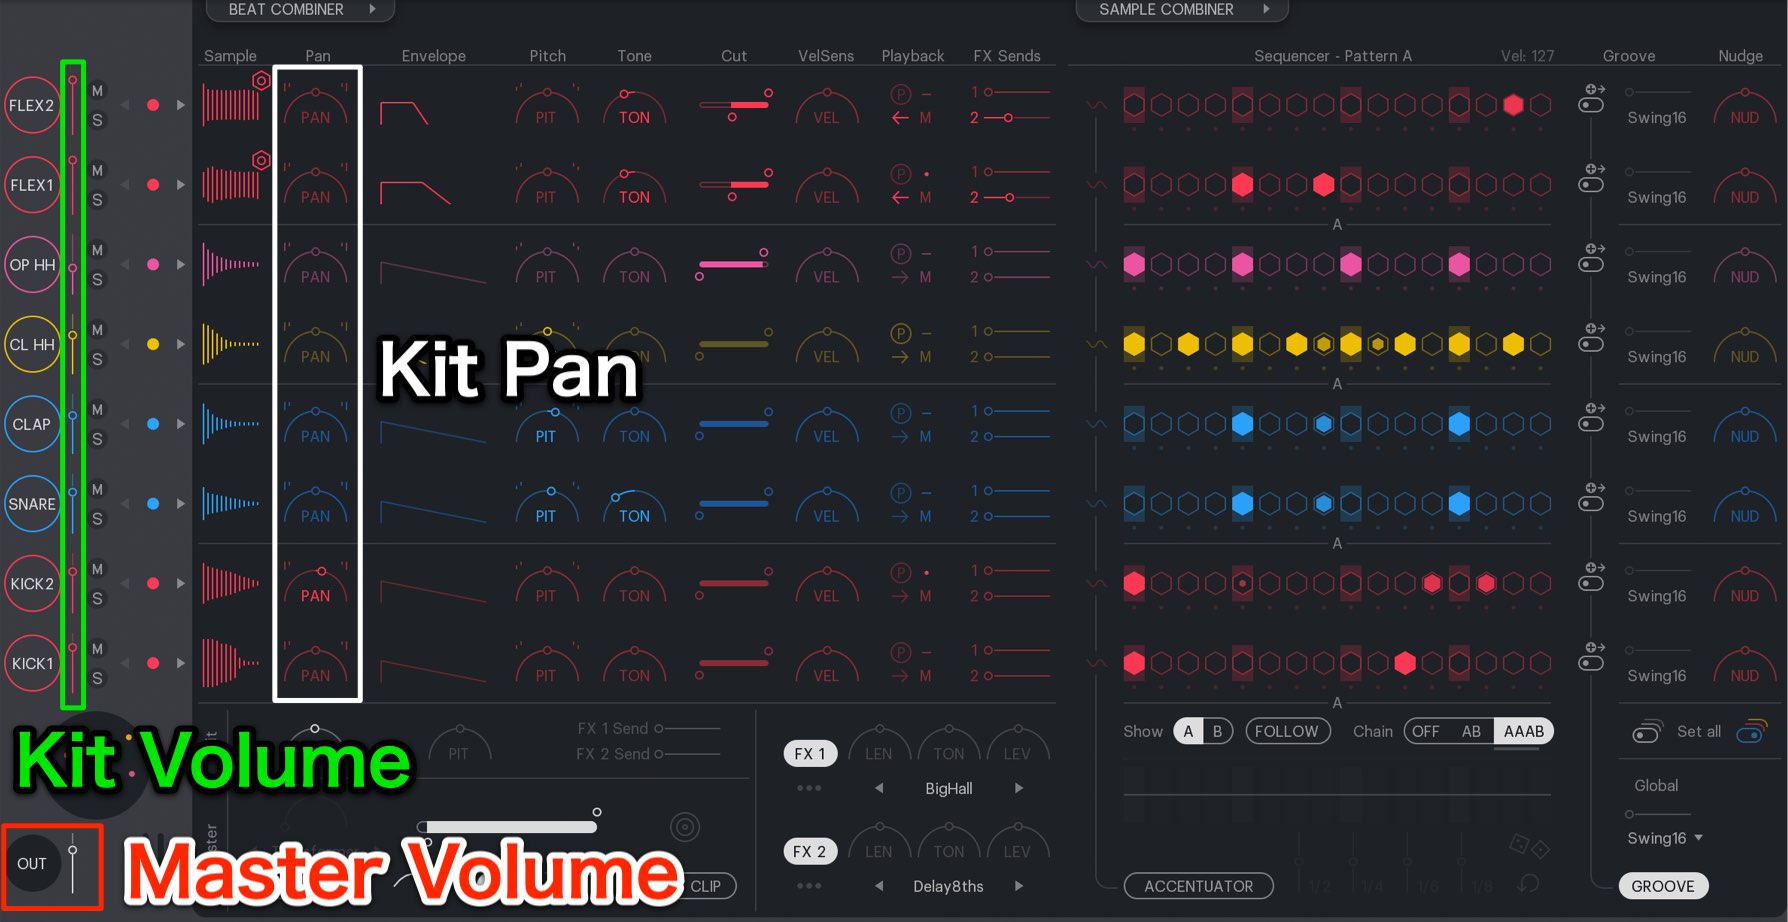
Task: Select the CL HH drum pad
Action: [x=31, y=344]
